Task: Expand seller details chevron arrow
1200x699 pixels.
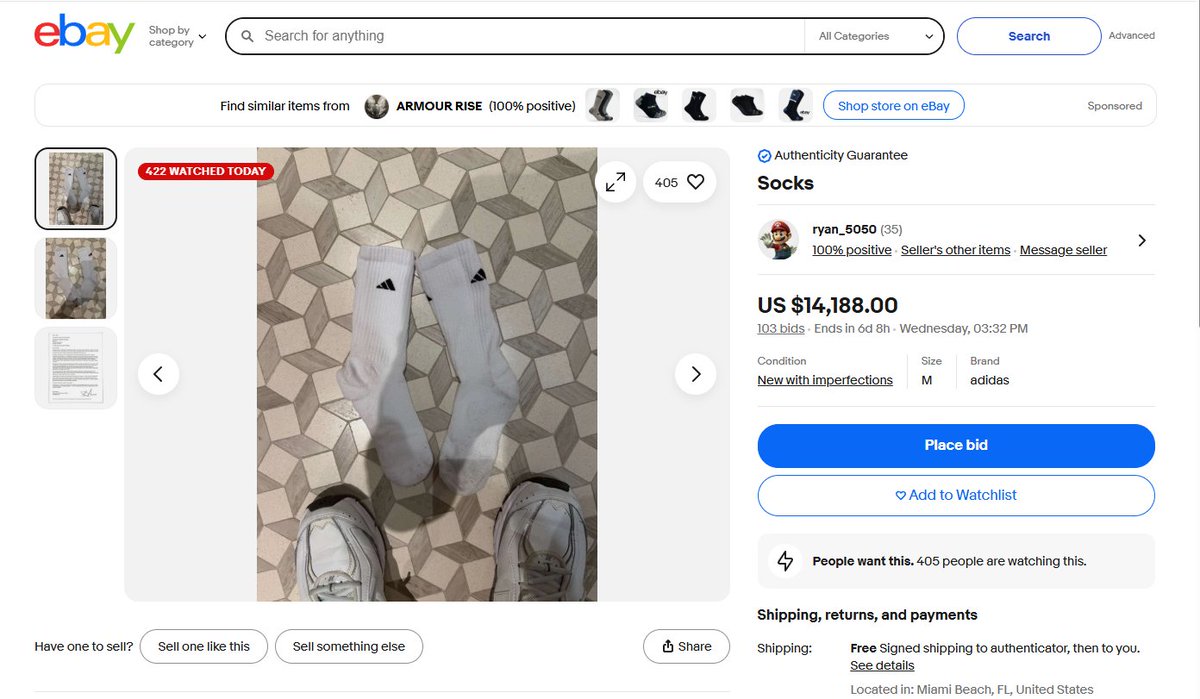Action: pos(1142,240)
